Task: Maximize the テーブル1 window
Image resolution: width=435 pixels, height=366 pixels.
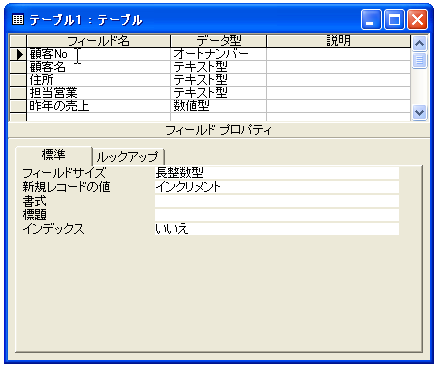Action: 394,20
